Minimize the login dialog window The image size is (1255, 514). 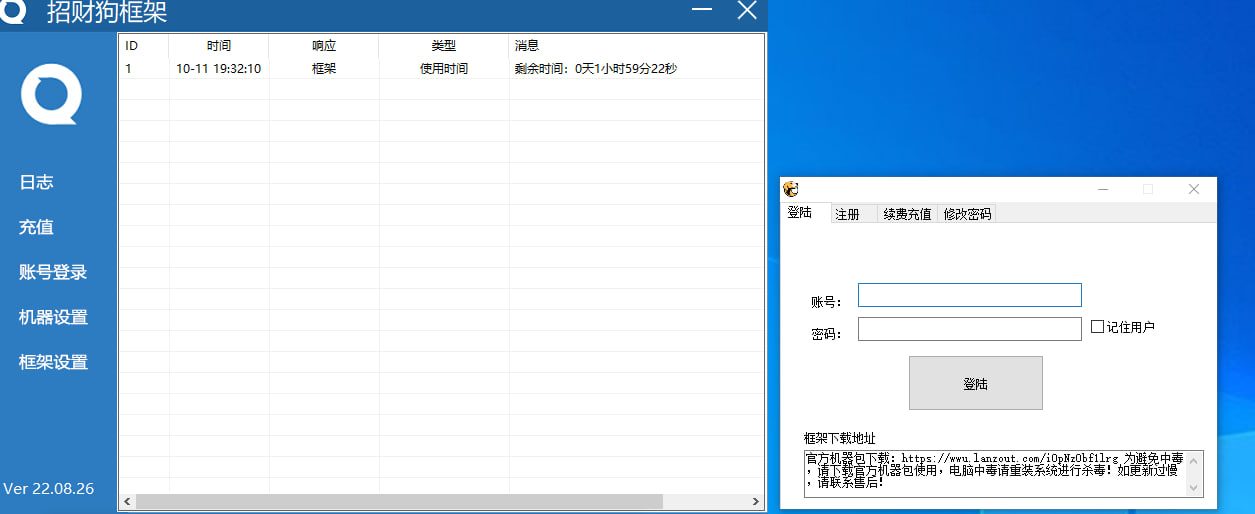coord(1103,189)
